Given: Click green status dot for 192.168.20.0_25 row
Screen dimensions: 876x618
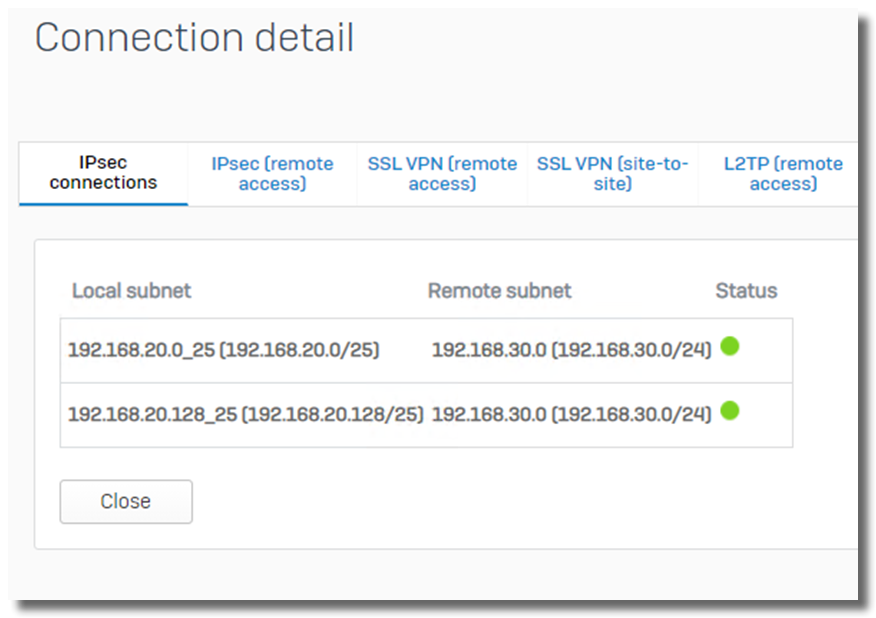Looking at the screenshot, I should [x=730, y=346].
